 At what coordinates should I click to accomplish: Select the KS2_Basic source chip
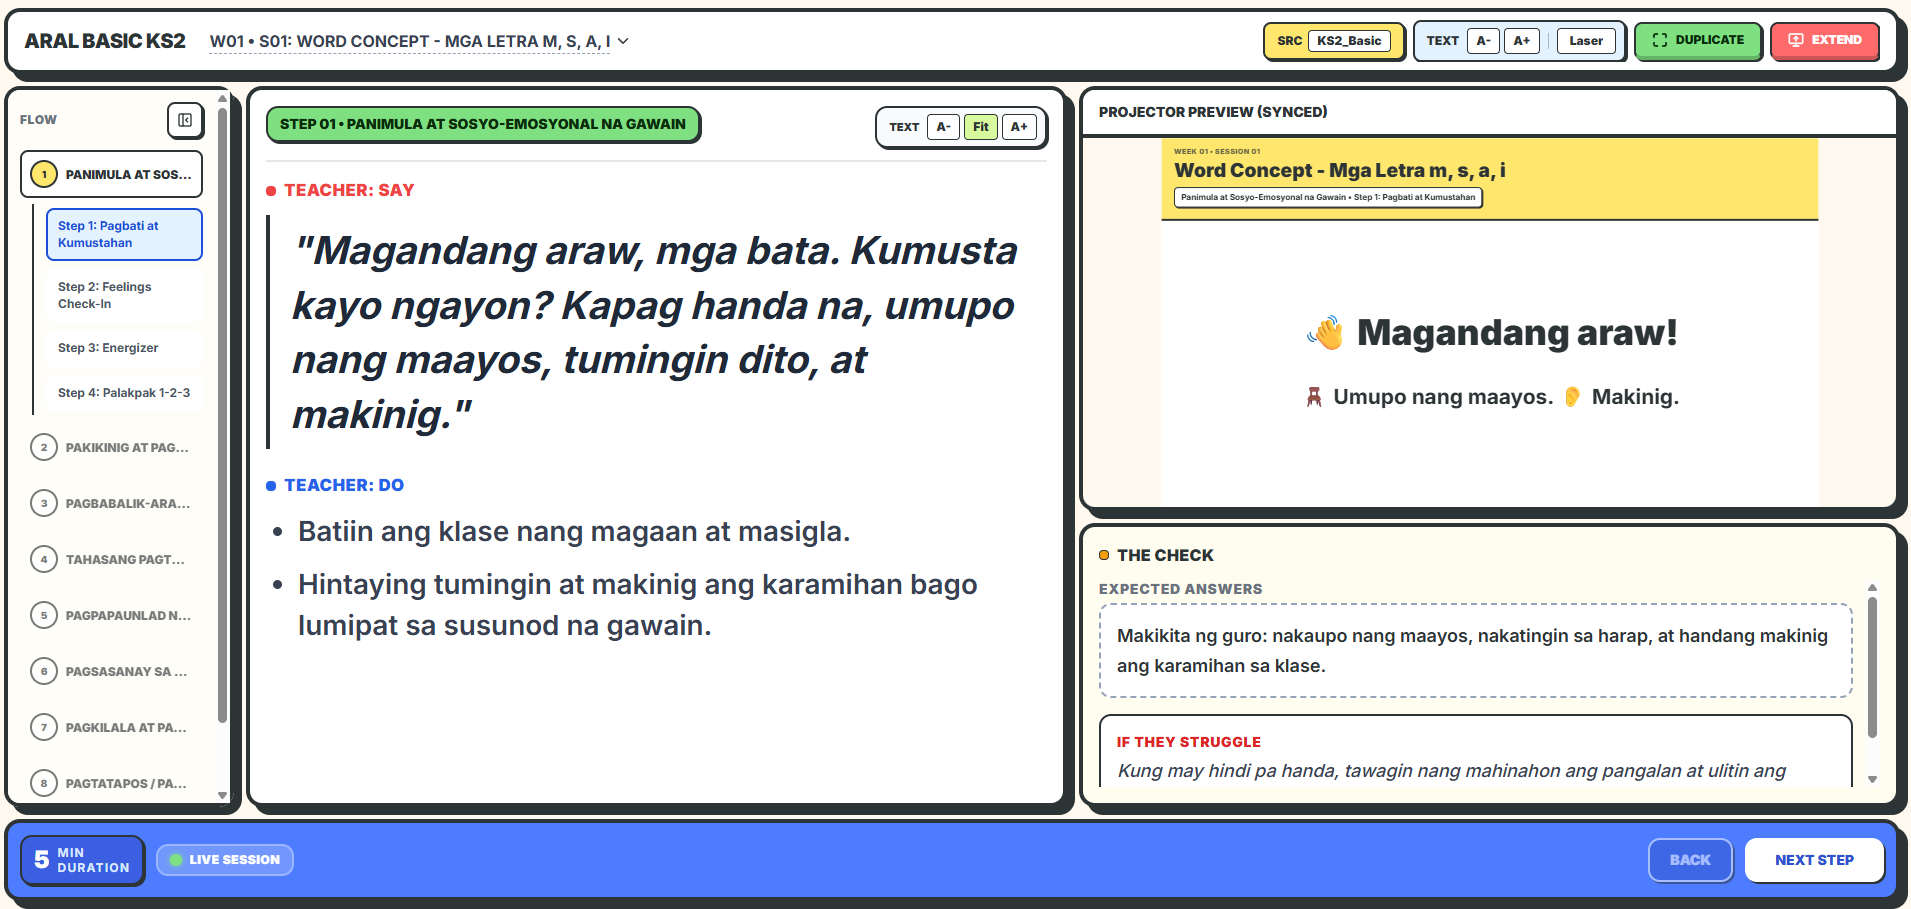coord(1348,41)
